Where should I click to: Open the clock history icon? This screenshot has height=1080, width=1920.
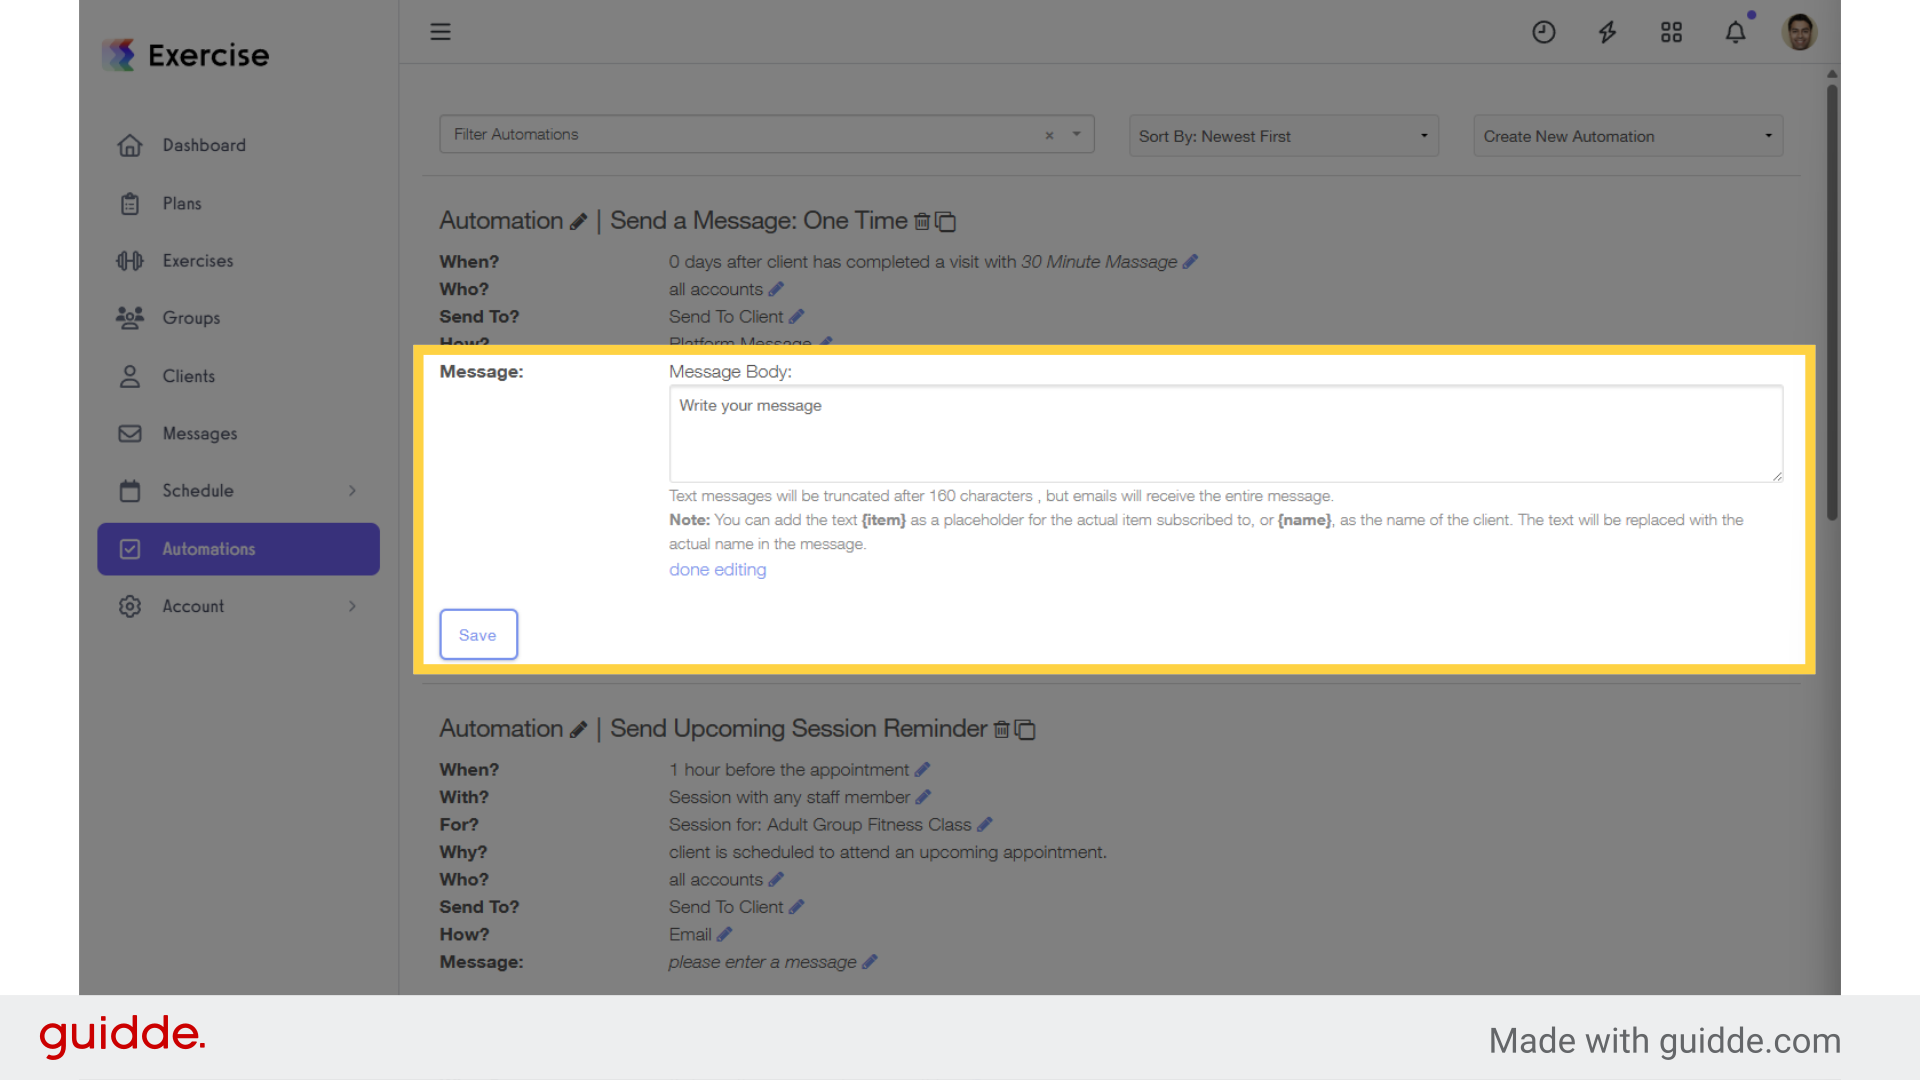[x=1543, y=32]
